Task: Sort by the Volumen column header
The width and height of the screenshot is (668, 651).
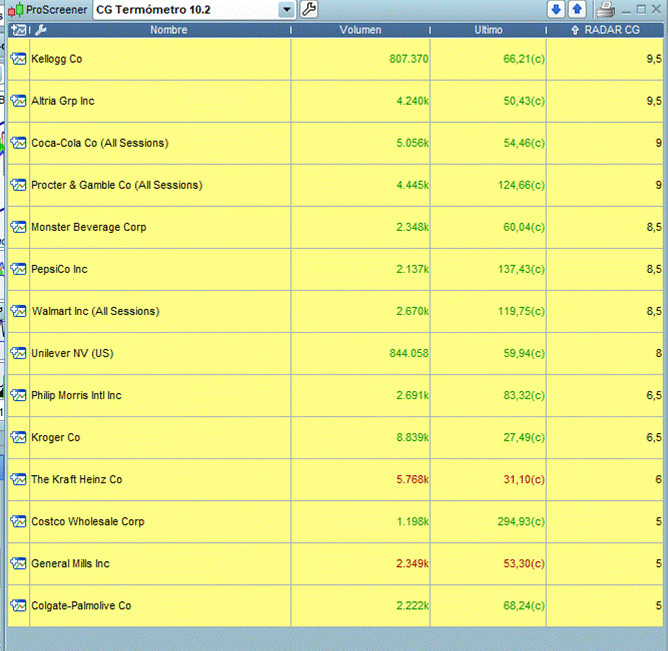Action: pos(360,30)
